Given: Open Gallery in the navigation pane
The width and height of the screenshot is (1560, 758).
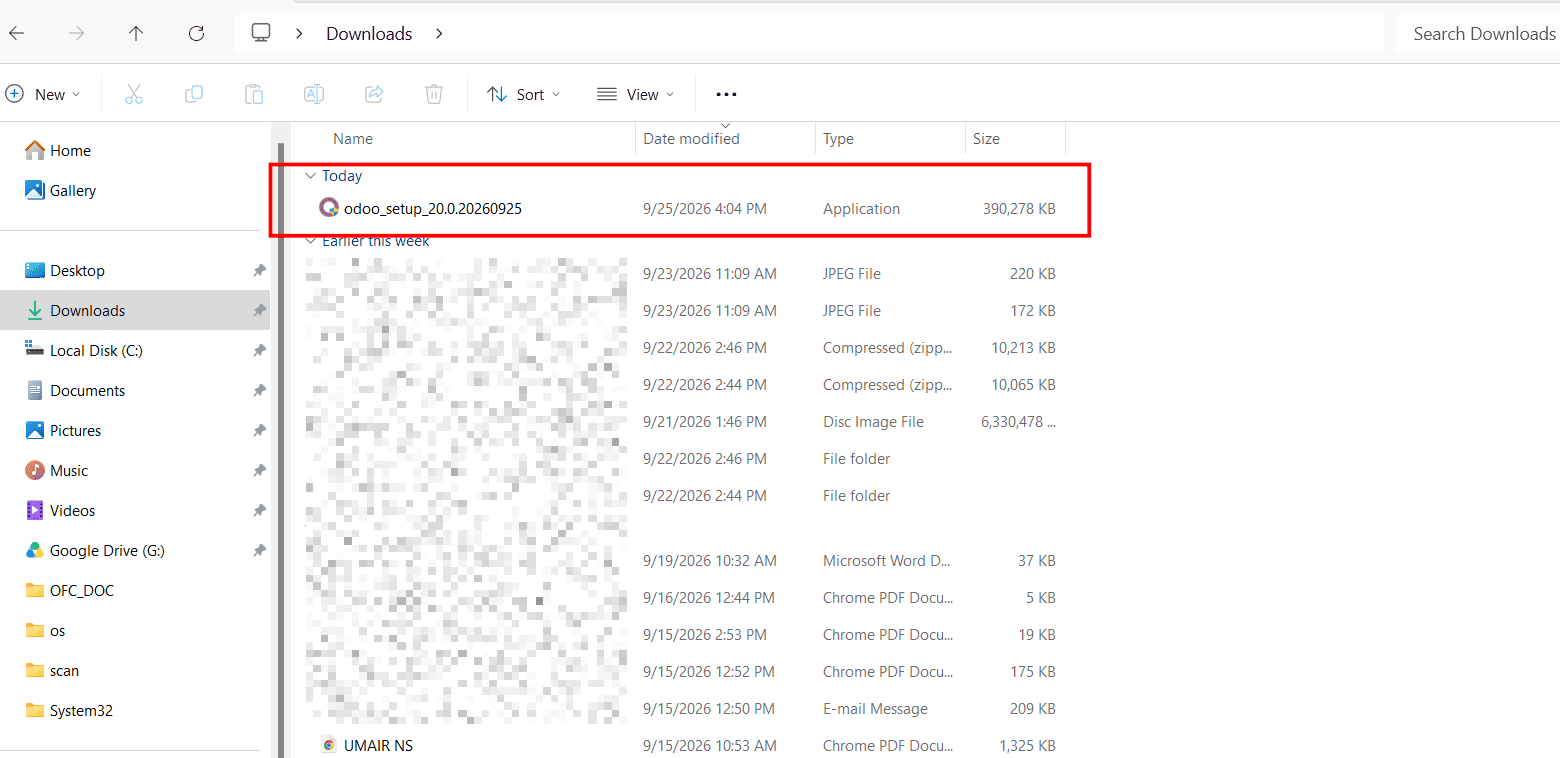Looking at the screenshot, I should pos(61,190).
